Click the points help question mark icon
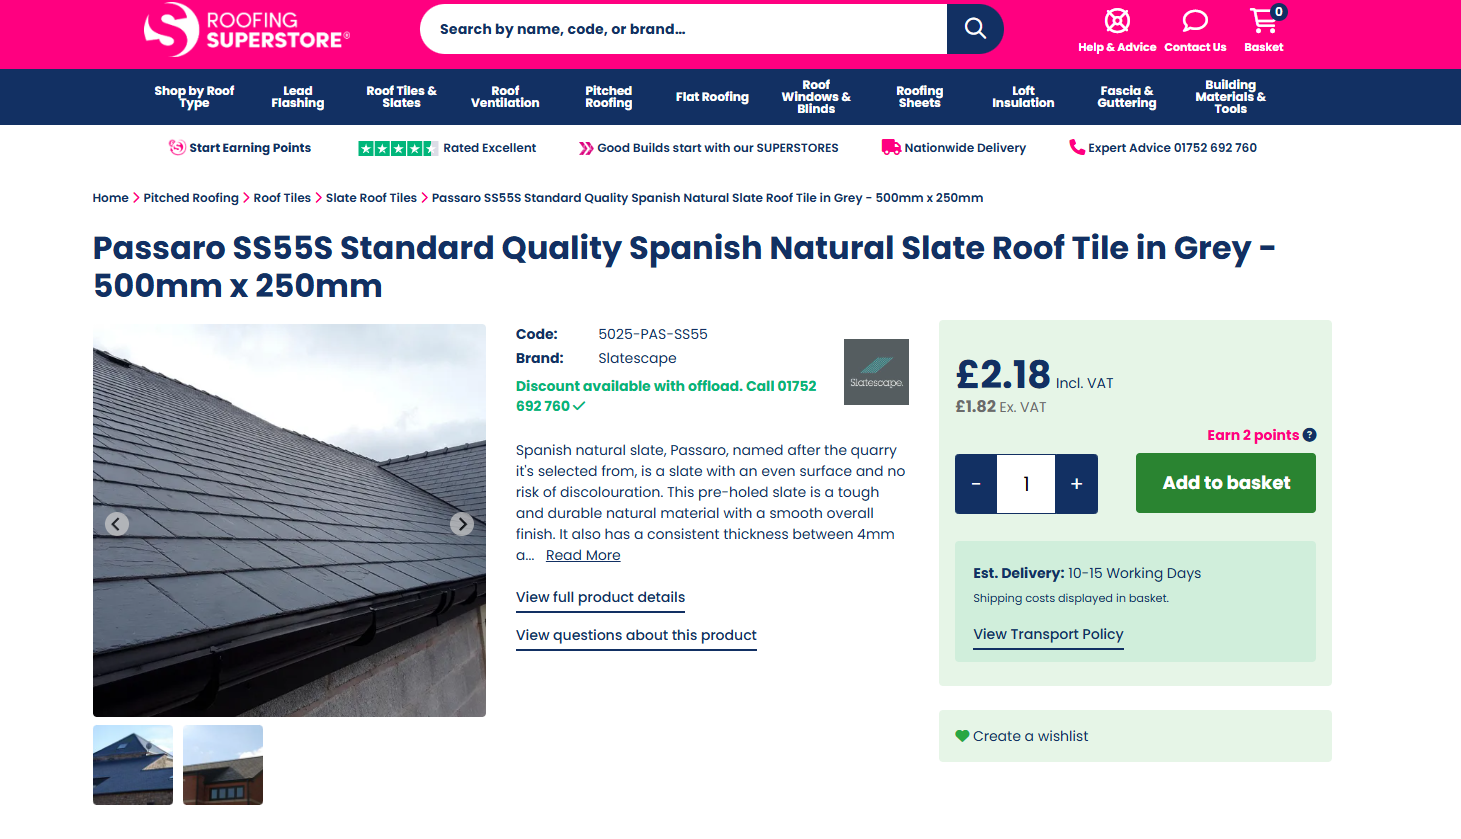 1310,435
